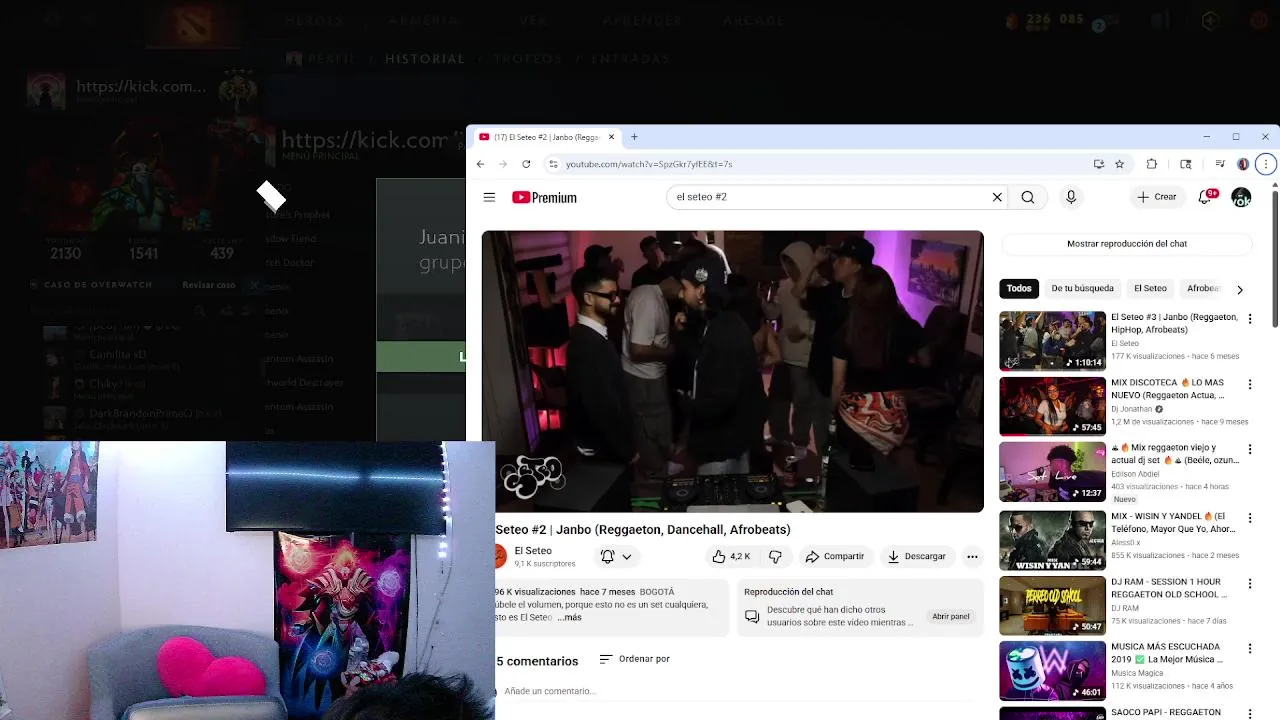
Task: Open YouTube account avatar menu
Action: point(1241,197)
